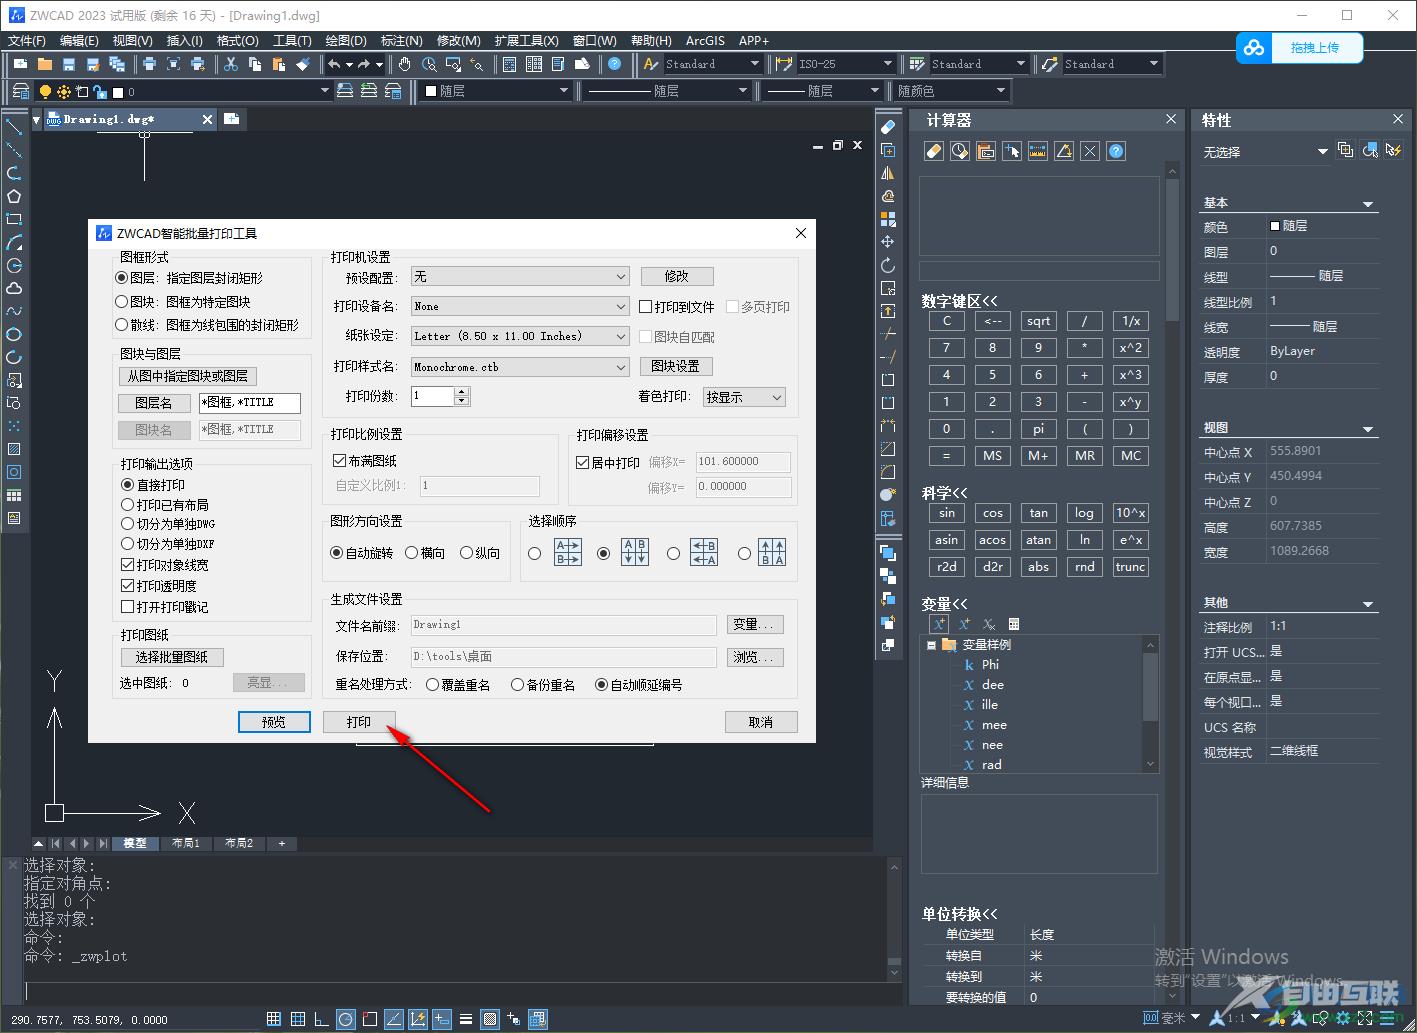Click the 选择批量图纸 button
The image size is (1417, 1033).
(172, 657)
